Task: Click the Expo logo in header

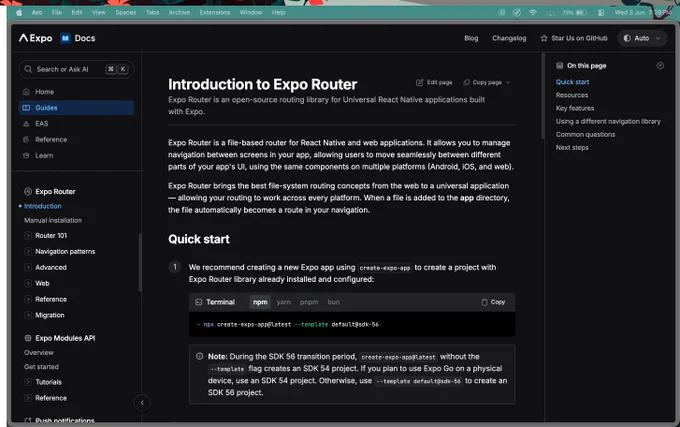Action: [x=36, y=38]
